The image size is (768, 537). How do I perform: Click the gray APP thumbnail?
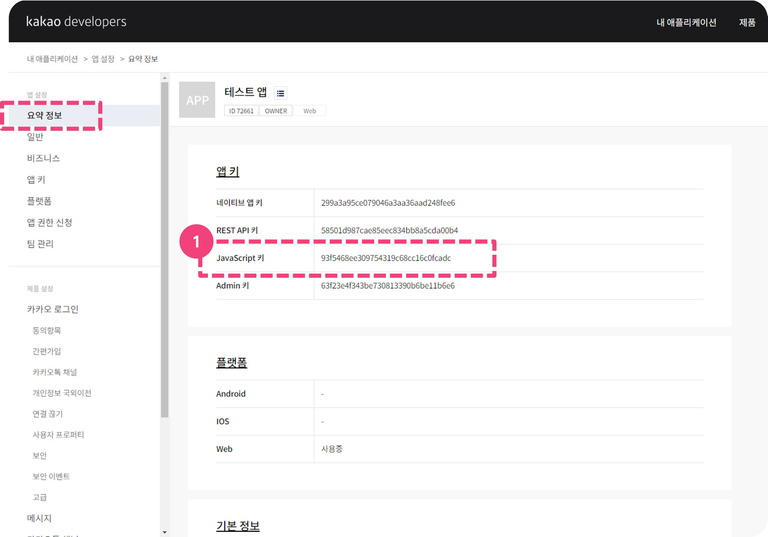coord(197,100)
